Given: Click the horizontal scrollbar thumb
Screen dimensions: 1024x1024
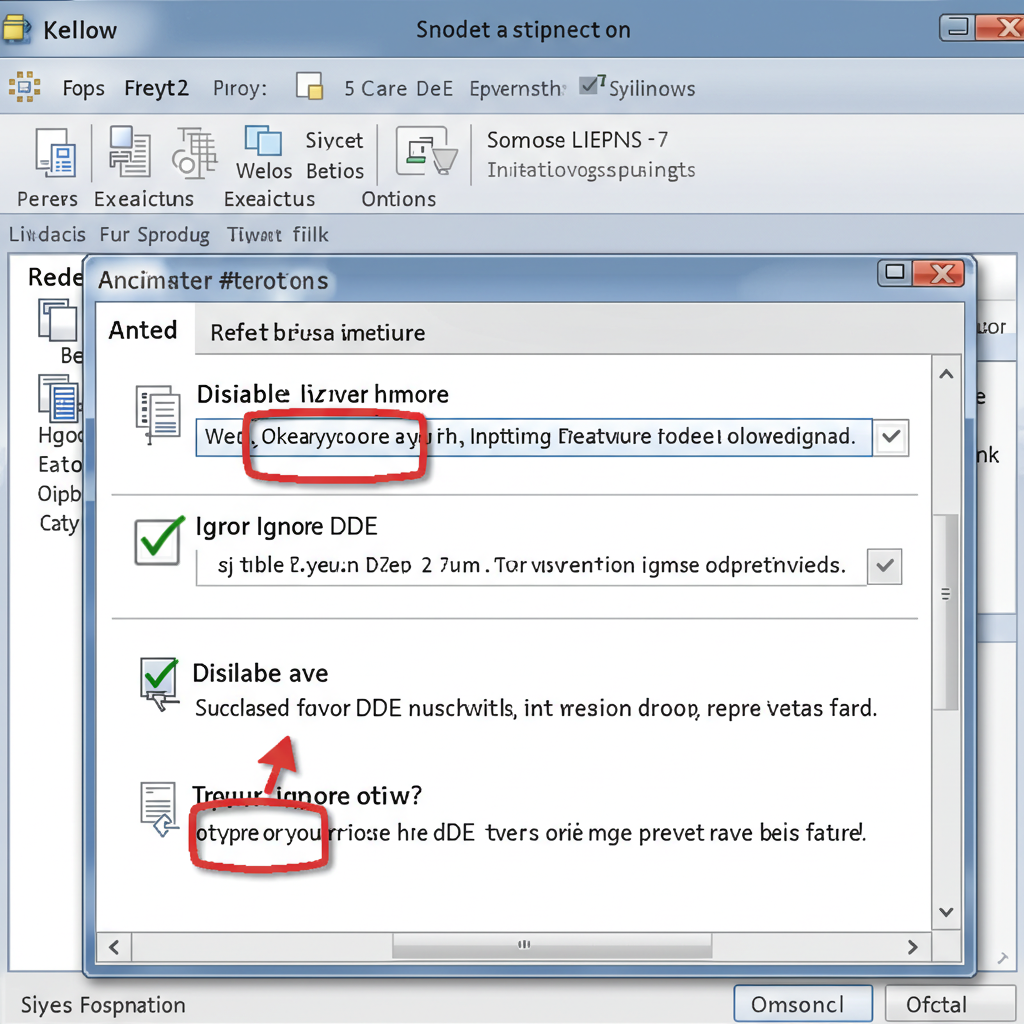Looking at the screenshot, I should (x=552, y=945).
